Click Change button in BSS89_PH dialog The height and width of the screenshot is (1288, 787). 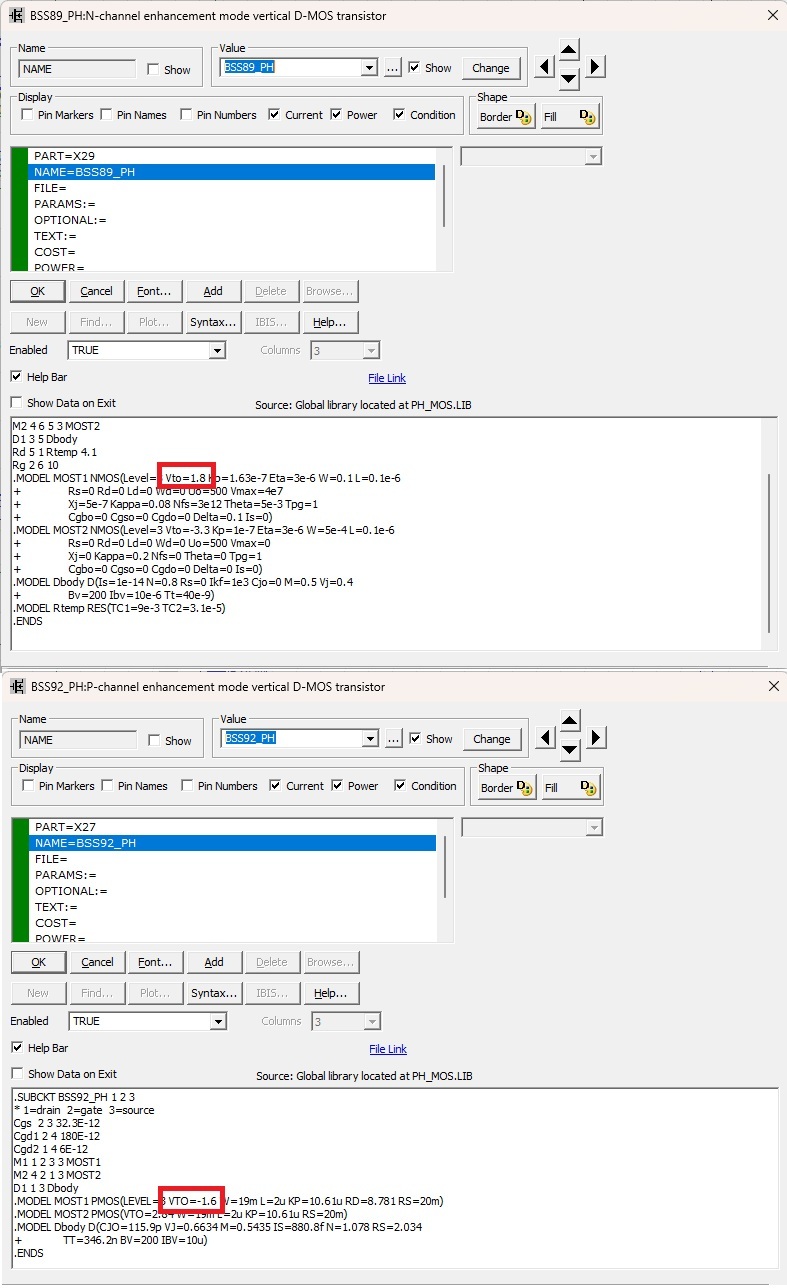coord(491,68)
